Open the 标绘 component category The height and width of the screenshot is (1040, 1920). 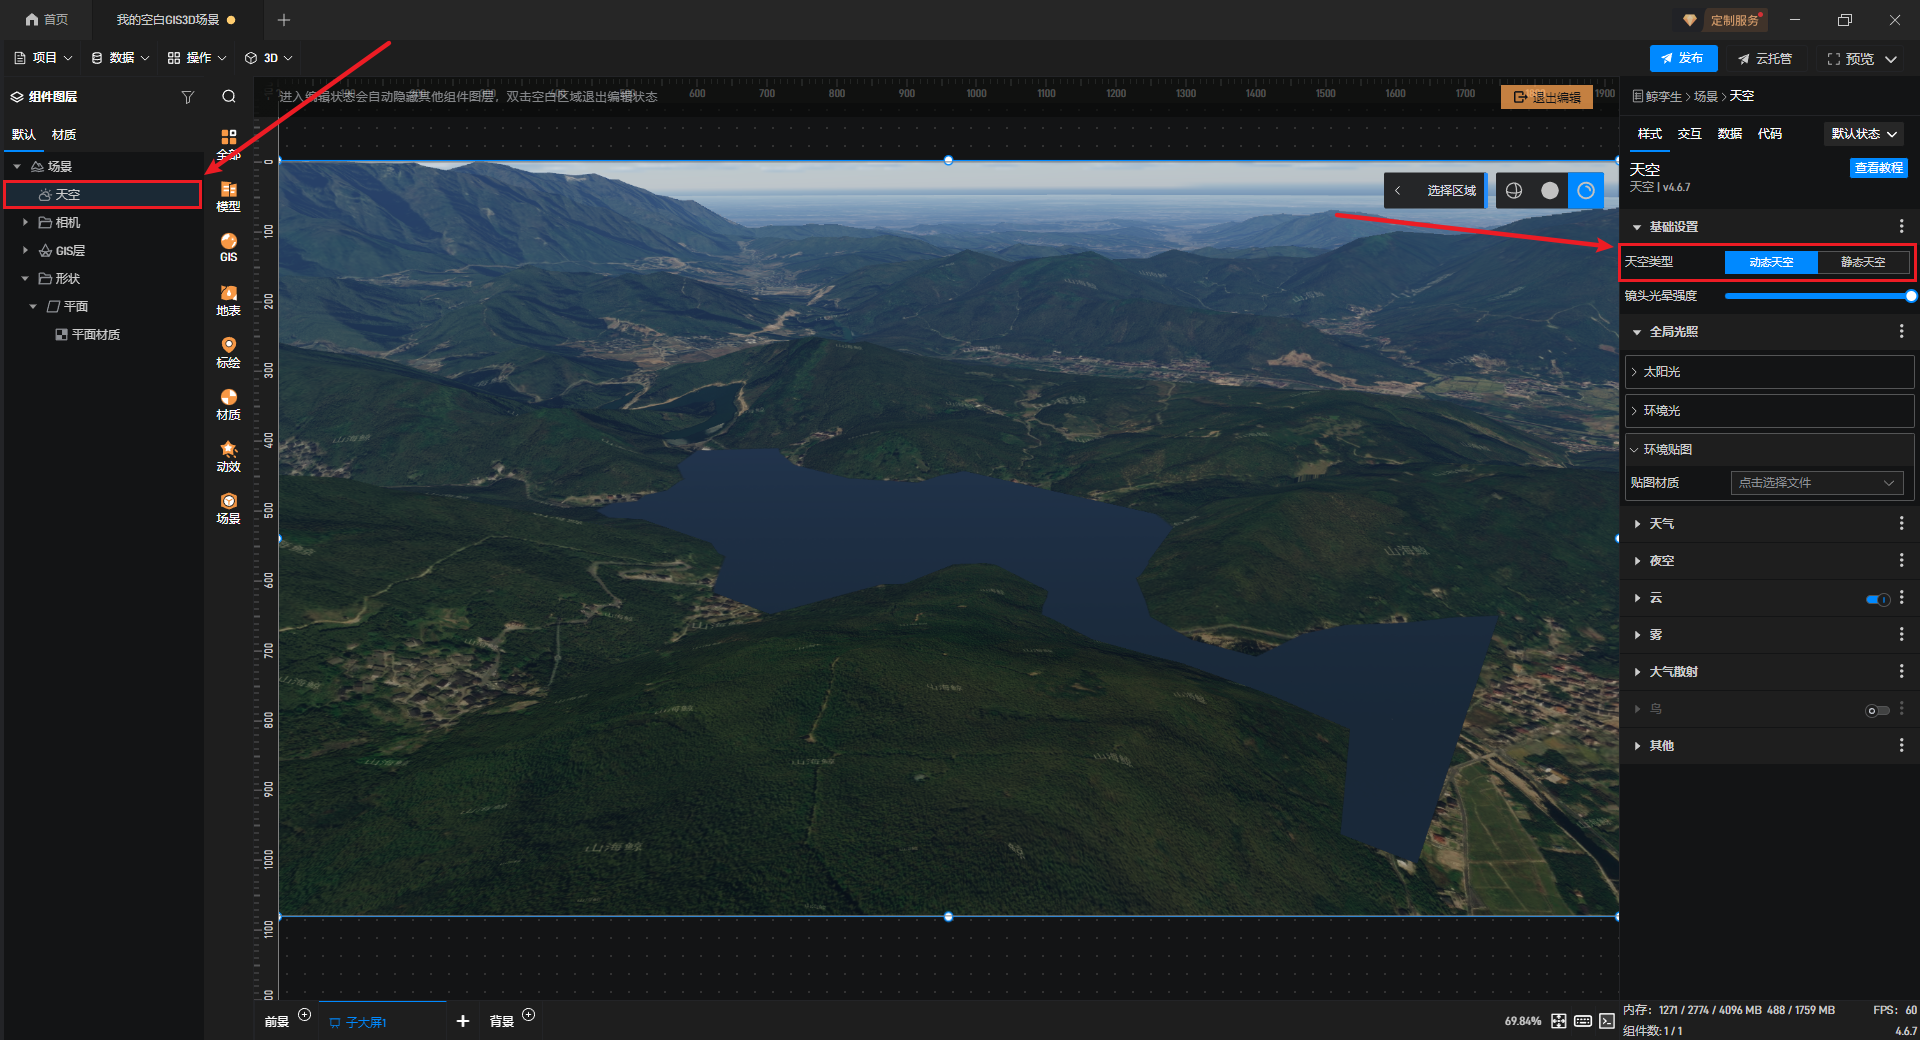[228, 352]
